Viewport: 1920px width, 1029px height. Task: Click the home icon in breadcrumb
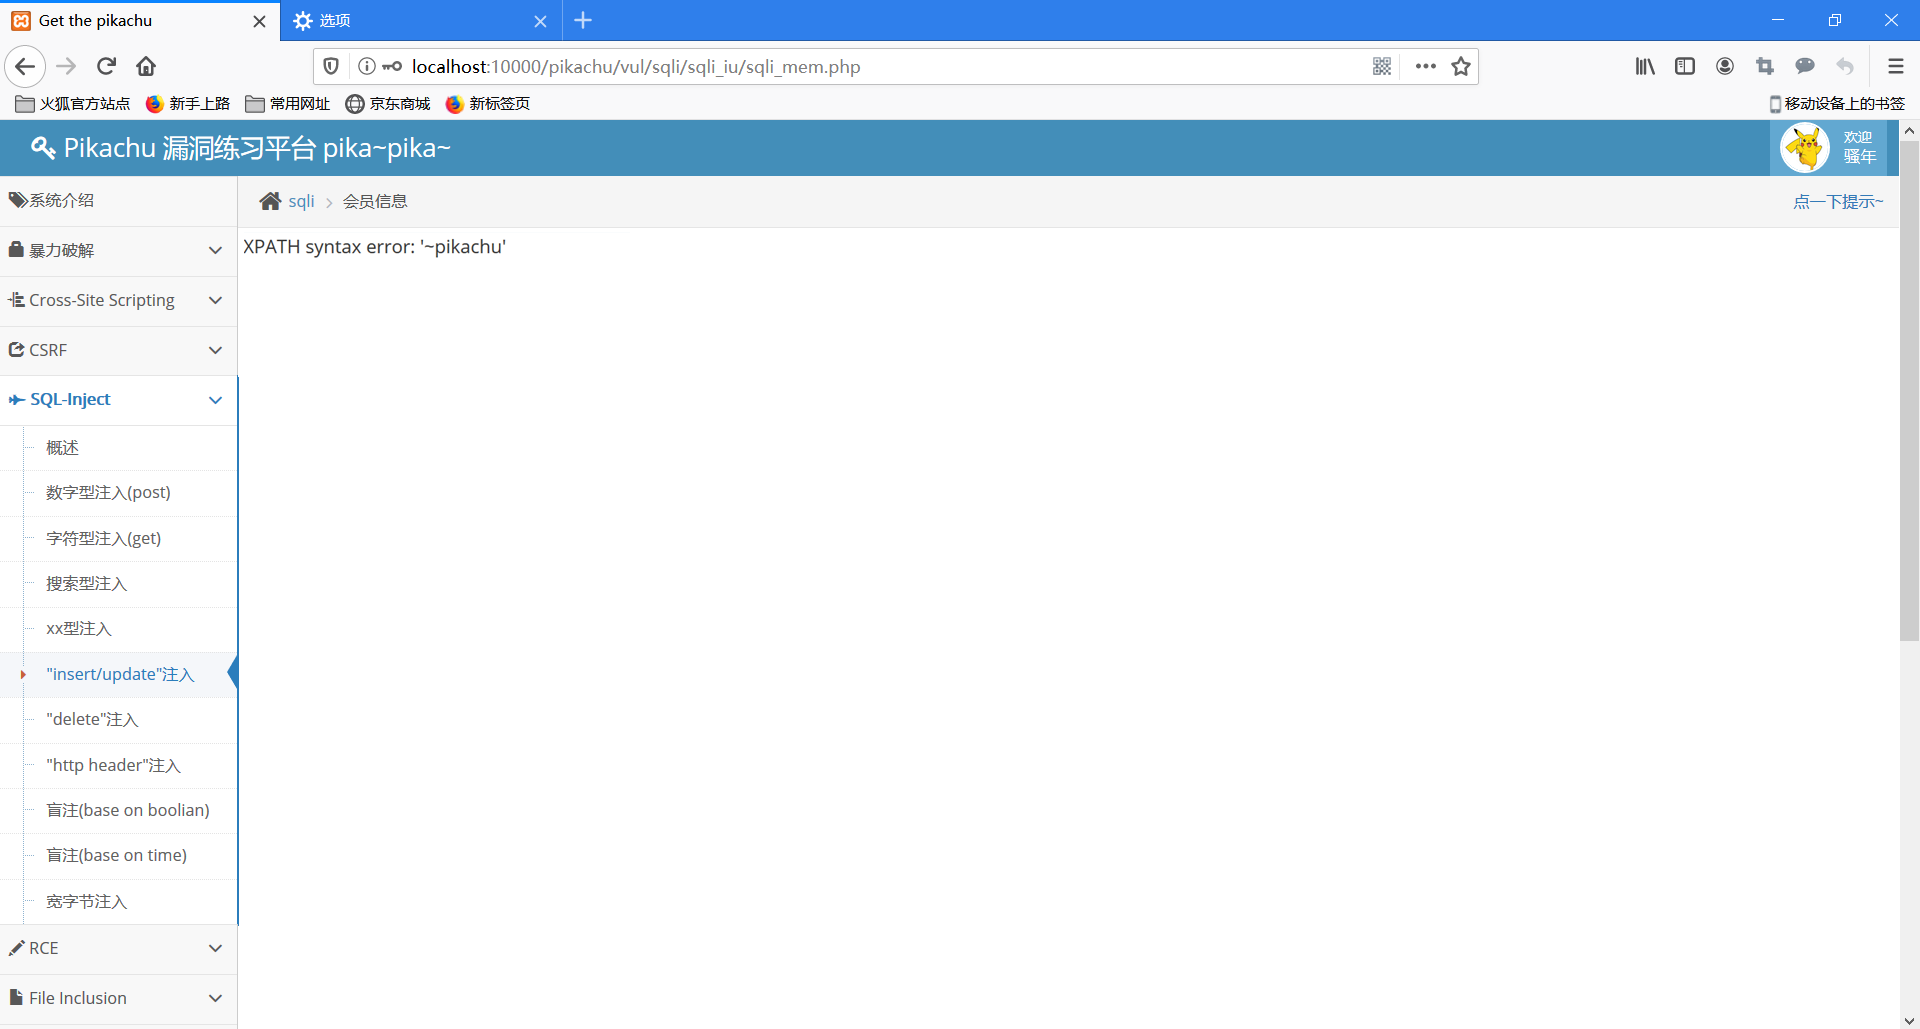click(x=270, y=201)
